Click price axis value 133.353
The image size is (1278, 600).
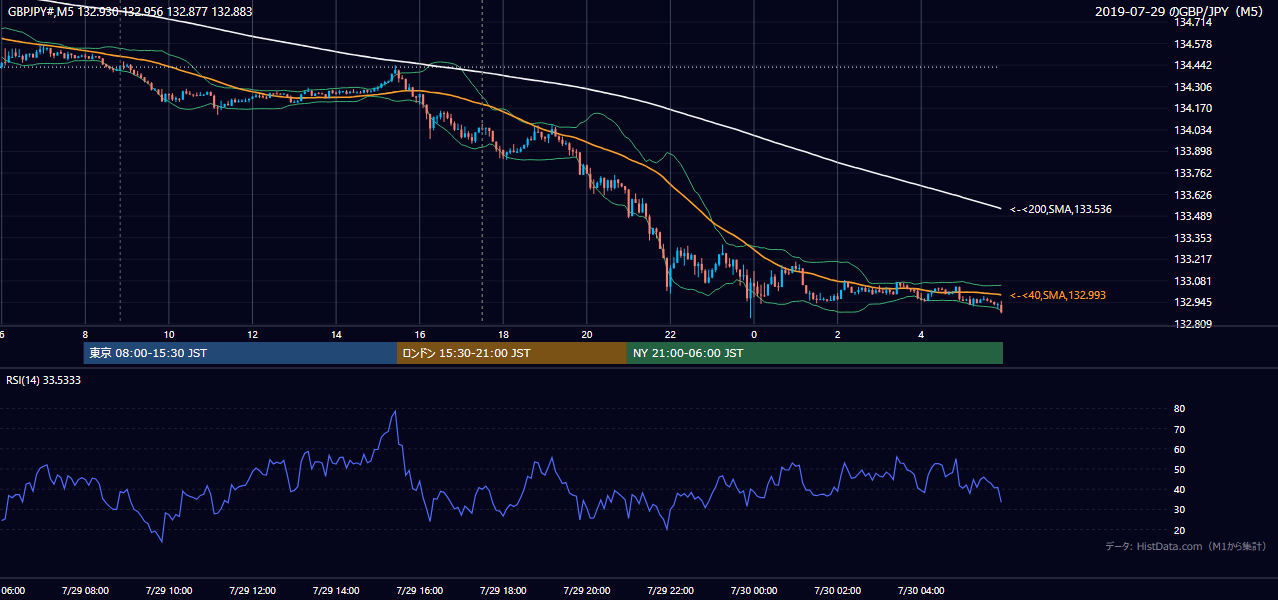[x=1191, y=238]
